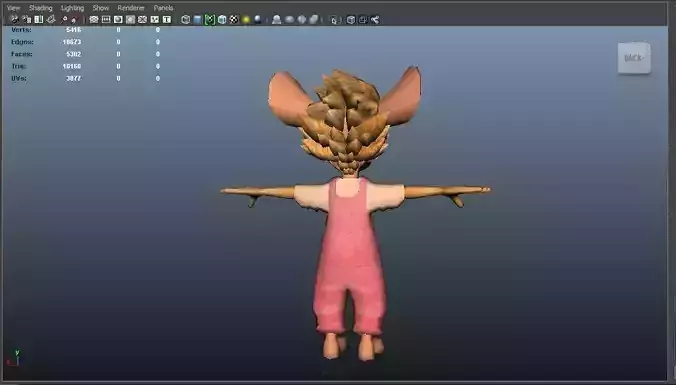Toggle the Resolution Gate display
Screen dimensions: 676x385
(x=118, y=19)
